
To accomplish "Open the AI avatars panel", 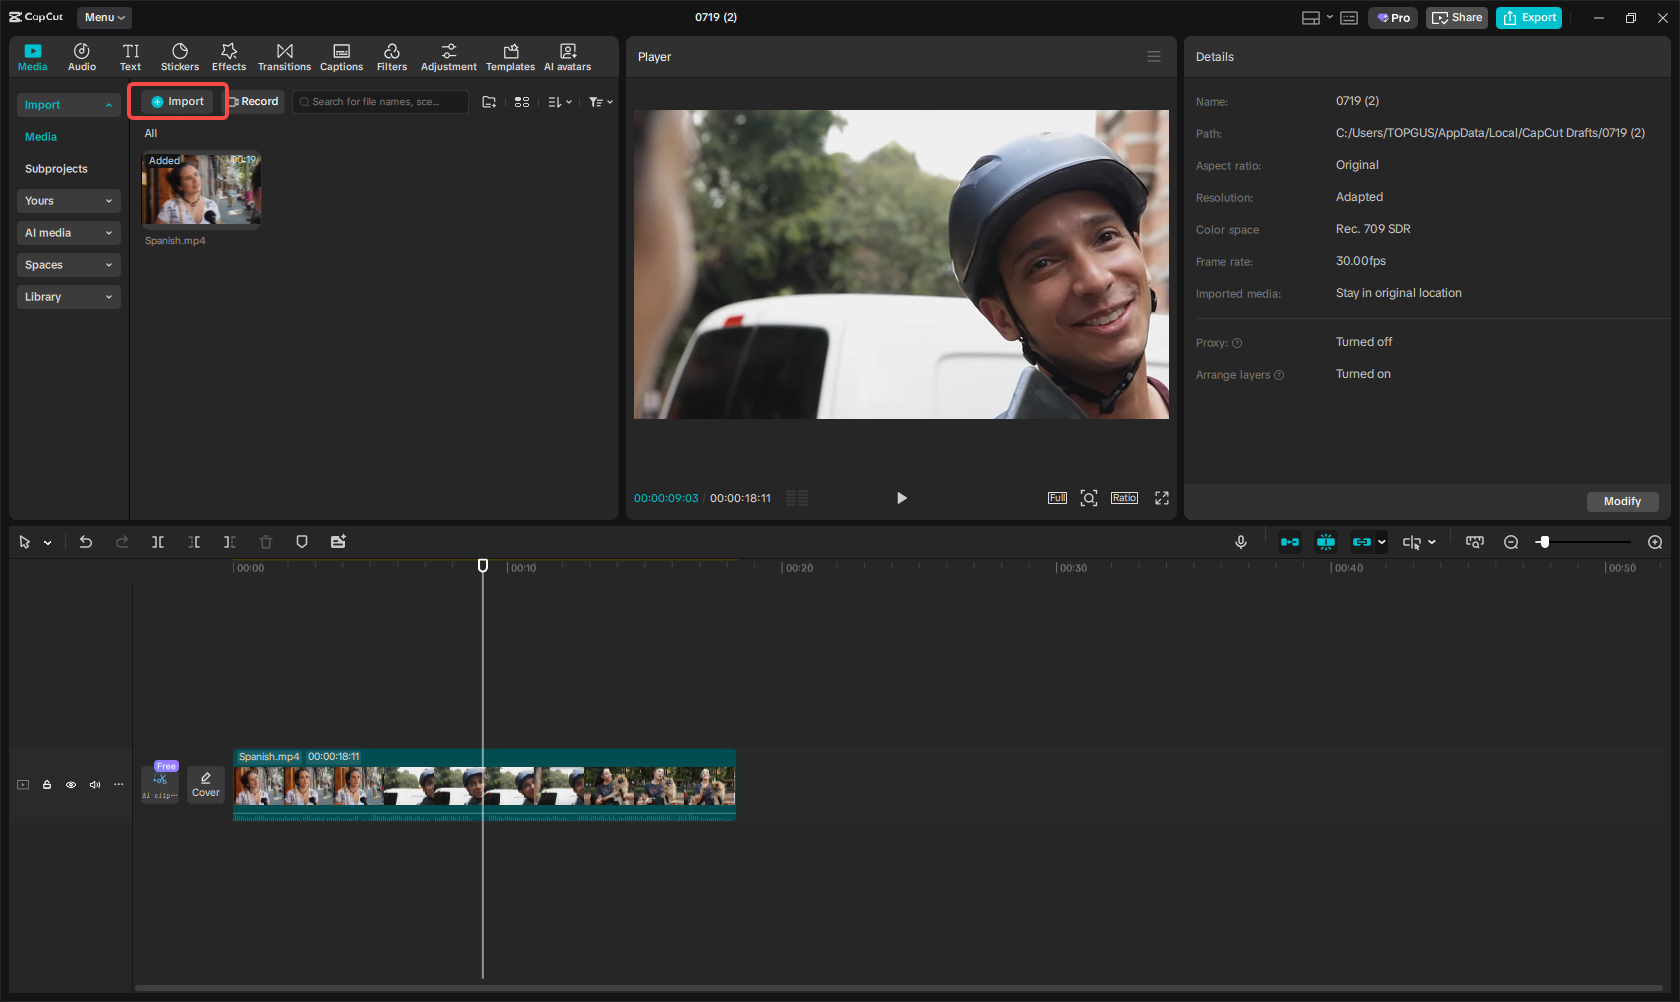I will pyautogui.click(x=567, y=56).
